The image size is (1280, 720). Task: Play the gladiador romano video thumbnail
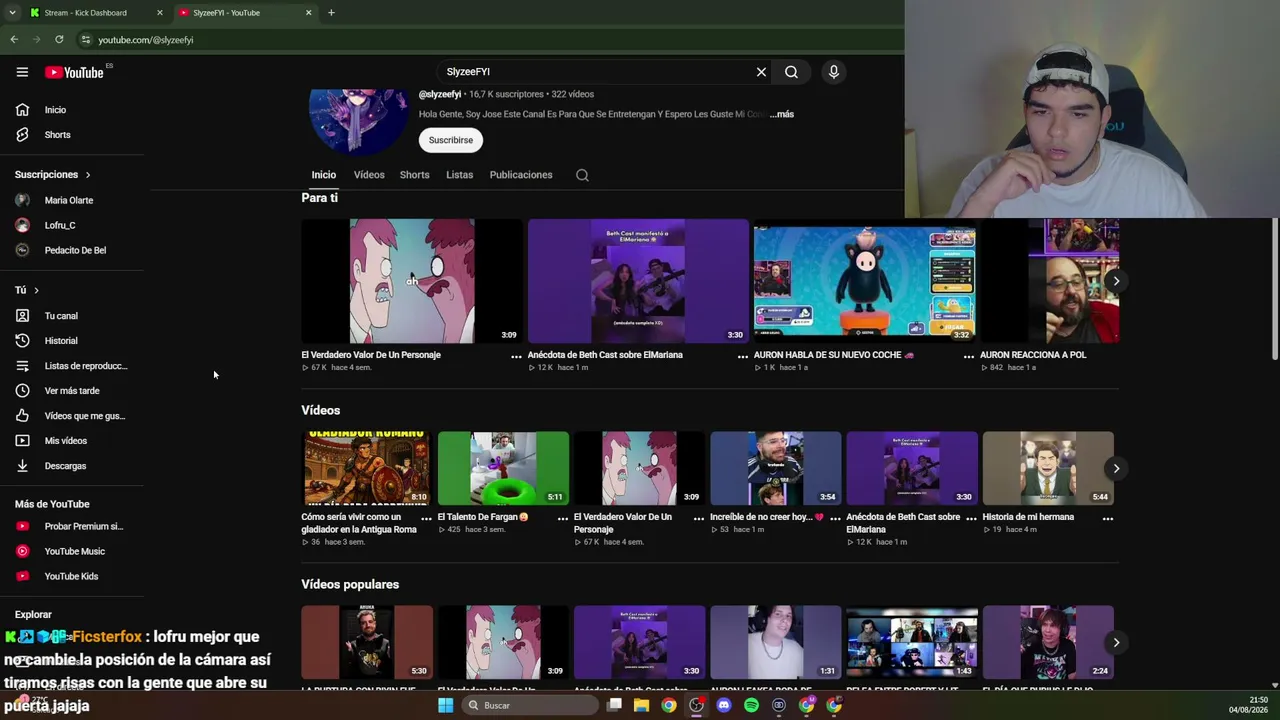[367, 468]
